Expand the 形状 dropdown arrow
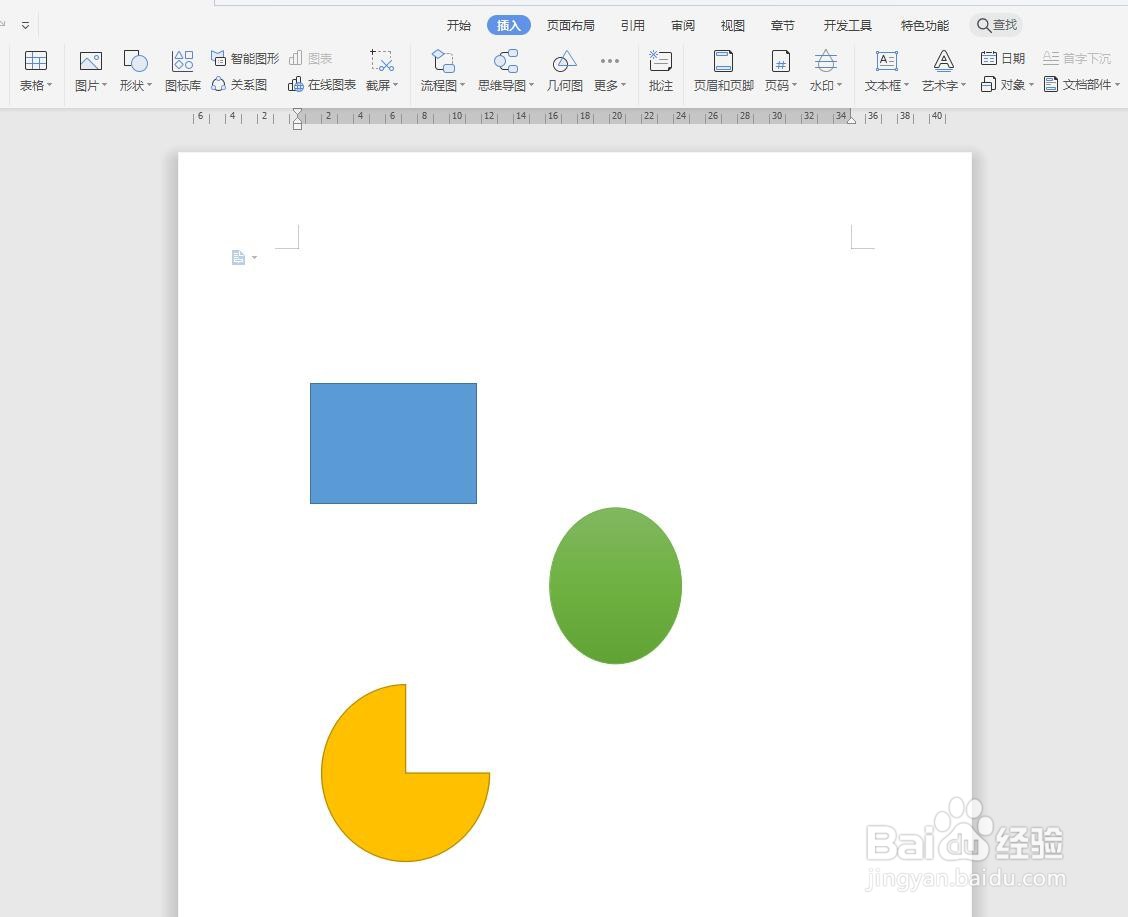 tap(149, 85)
